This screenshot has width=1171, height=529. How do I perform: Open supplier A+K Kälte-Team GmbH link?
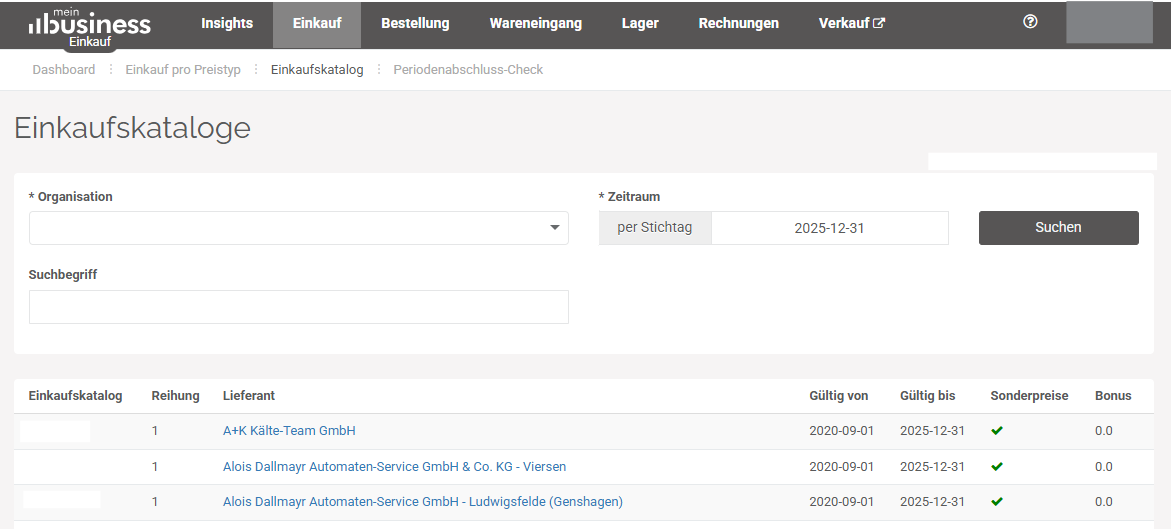pyautogui.click(x=289, y=431)
